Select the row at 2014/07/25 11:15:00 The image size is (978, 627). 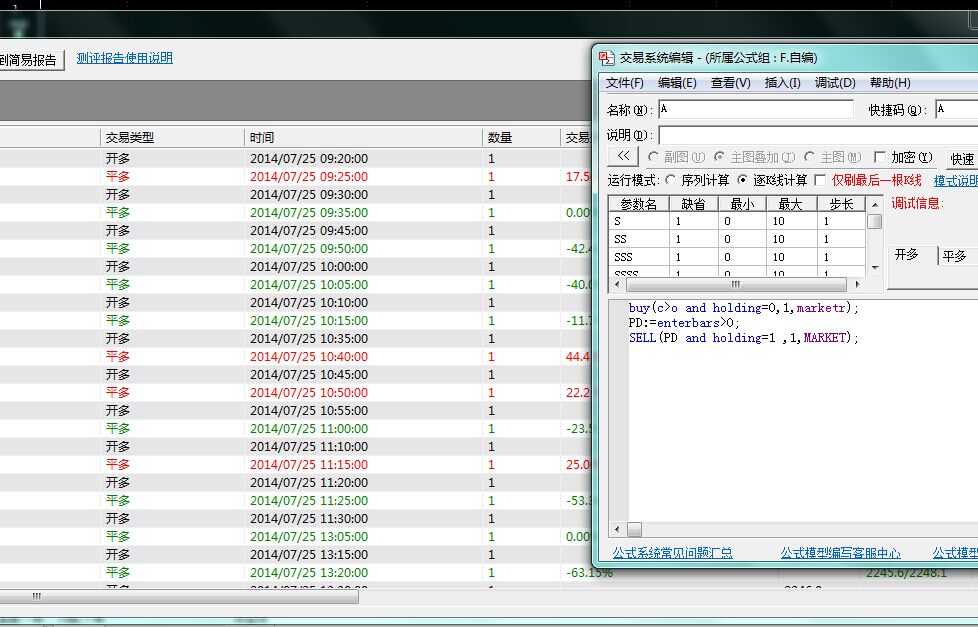click(296, 465)
